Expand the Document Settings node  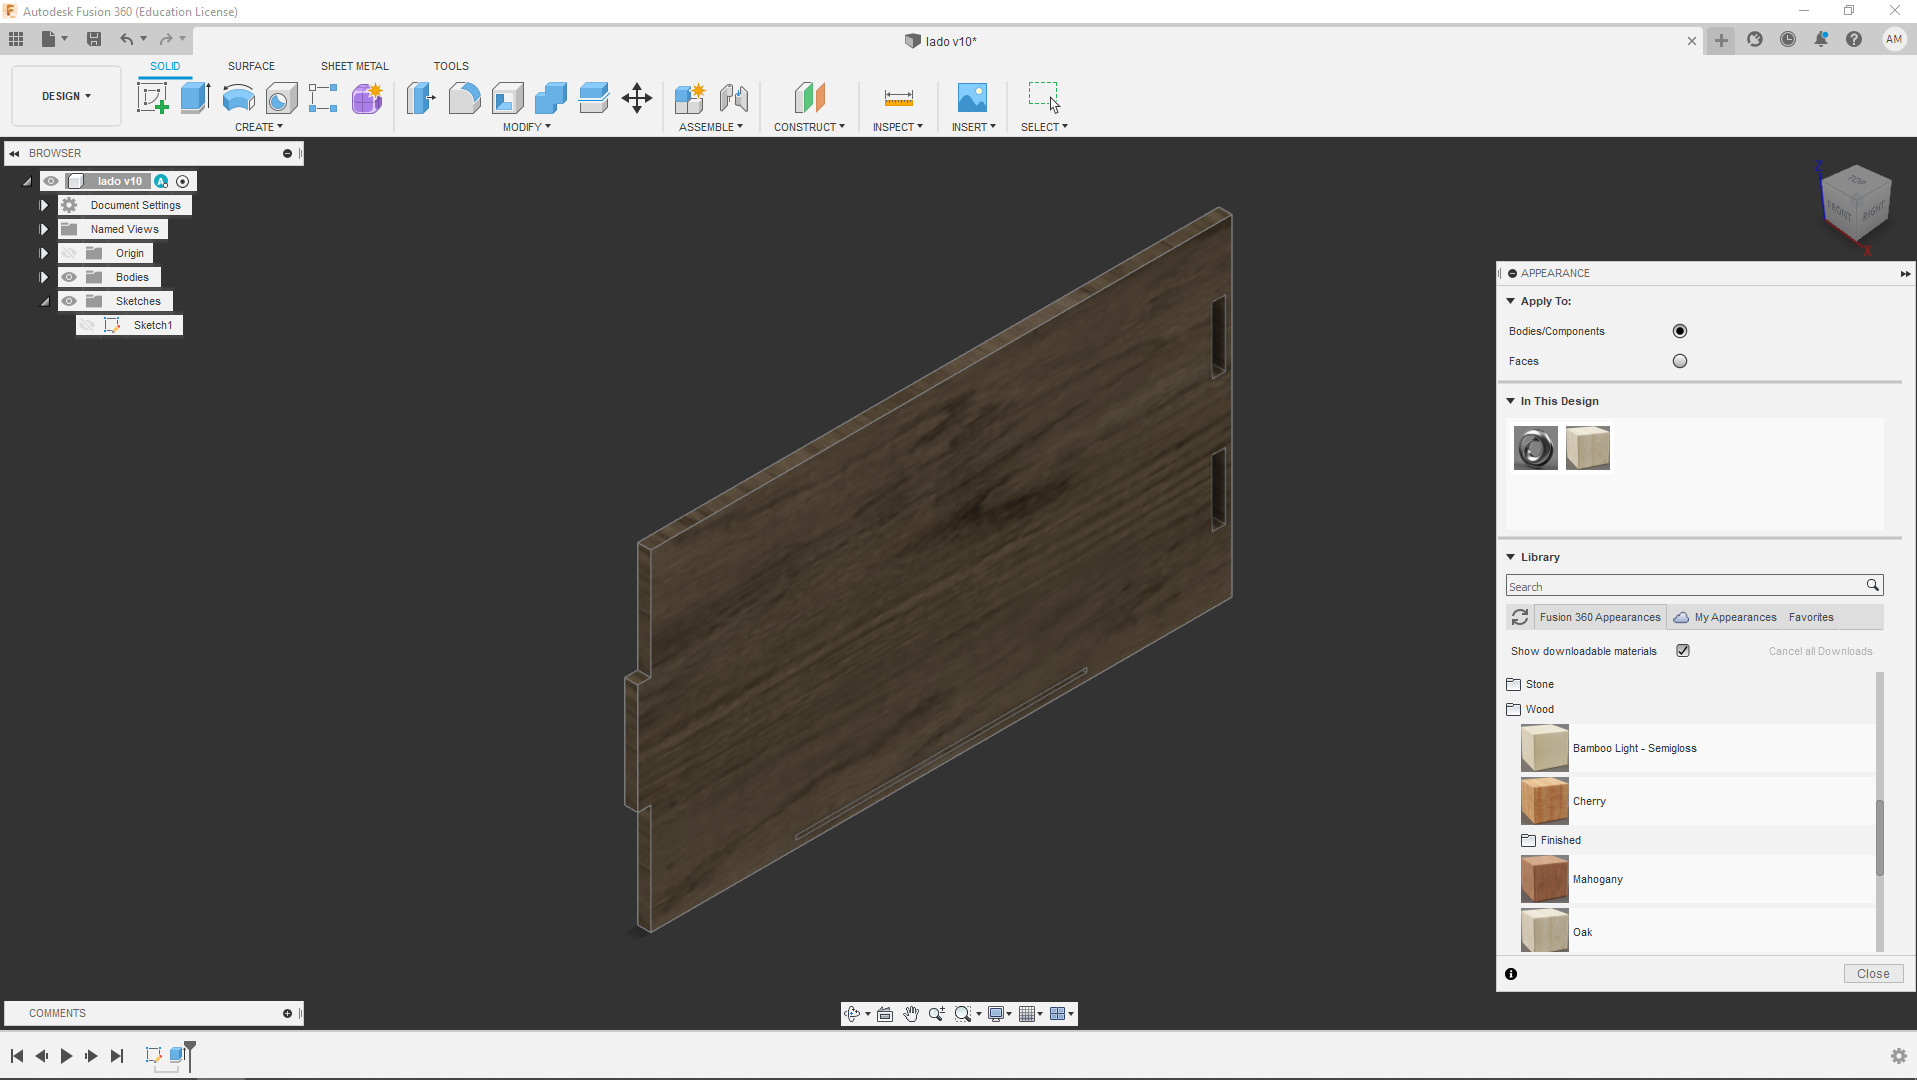[44, 205]
